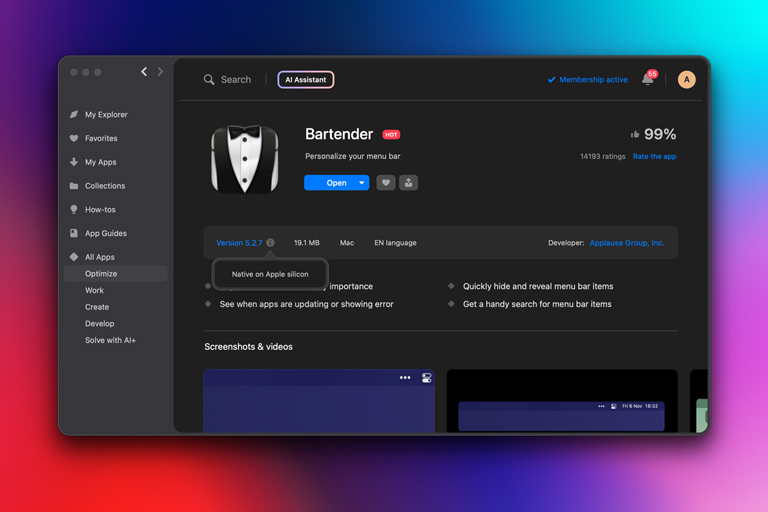
Task: Show Collections
Action: click(x=105, y=186)
